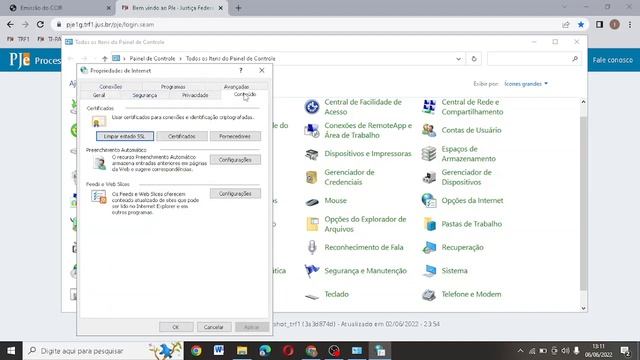Open Word from the taskbar

point(219,351)
